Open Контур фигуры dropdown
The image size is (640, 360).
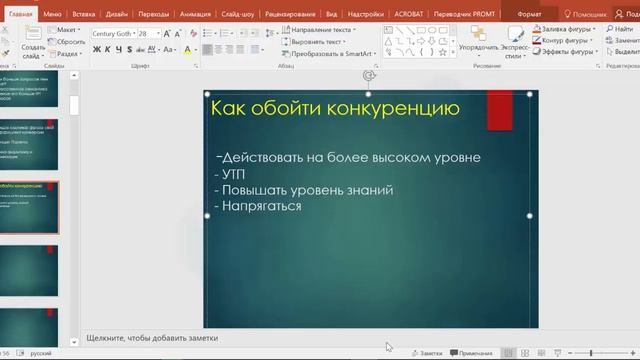[x=563, y=40]
